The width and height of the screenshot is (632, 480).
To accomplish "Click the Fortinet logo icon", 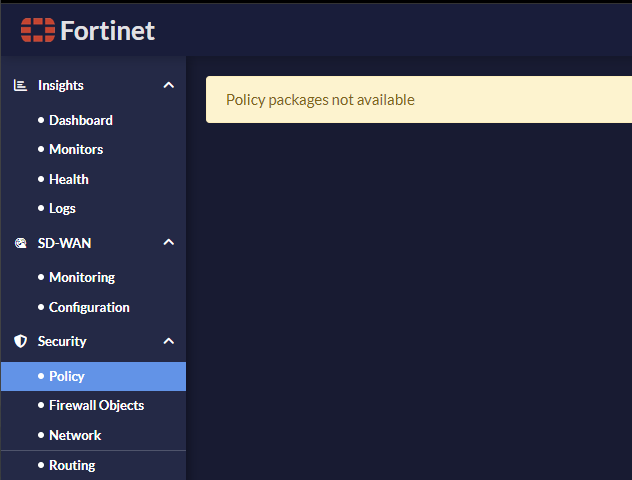I will (x=38, y=30).
